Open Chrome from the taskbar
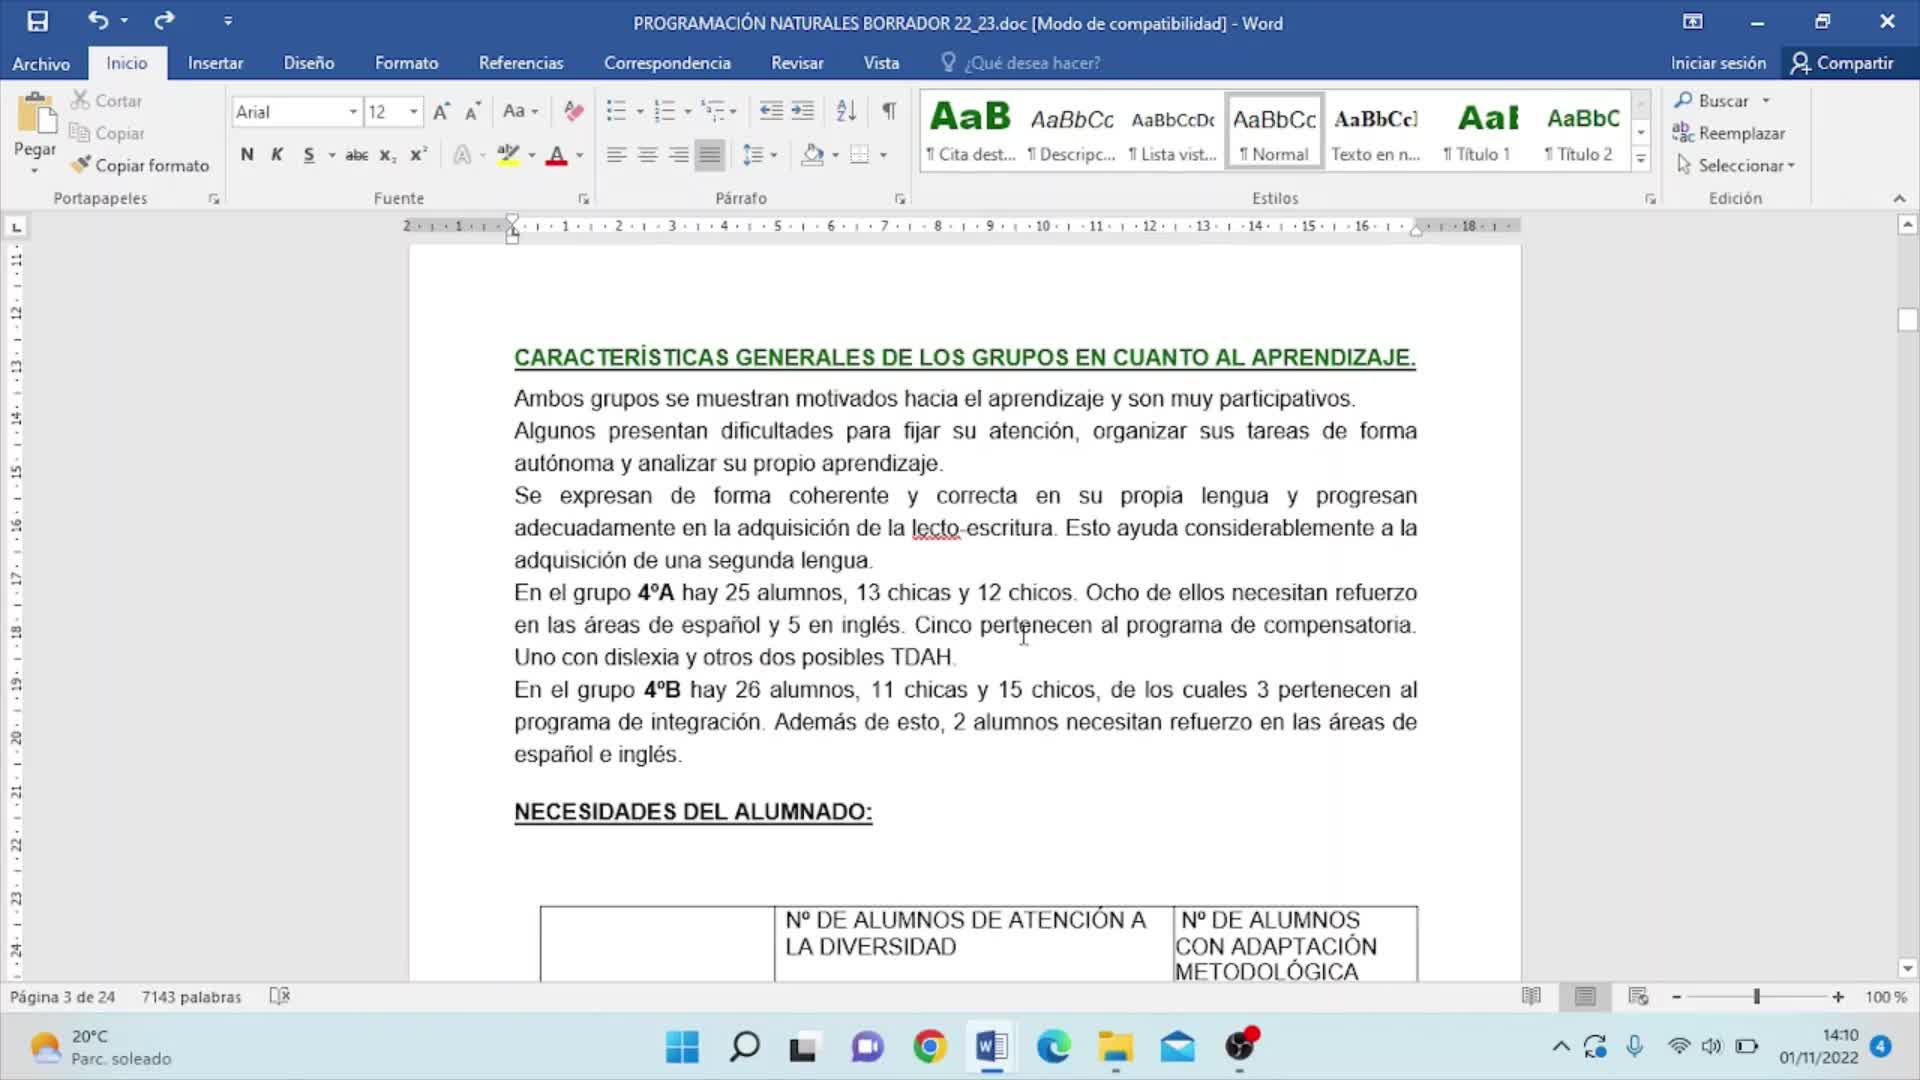The width and height of the screenshot is (1920, 1080). click(x=929, y=1047)
